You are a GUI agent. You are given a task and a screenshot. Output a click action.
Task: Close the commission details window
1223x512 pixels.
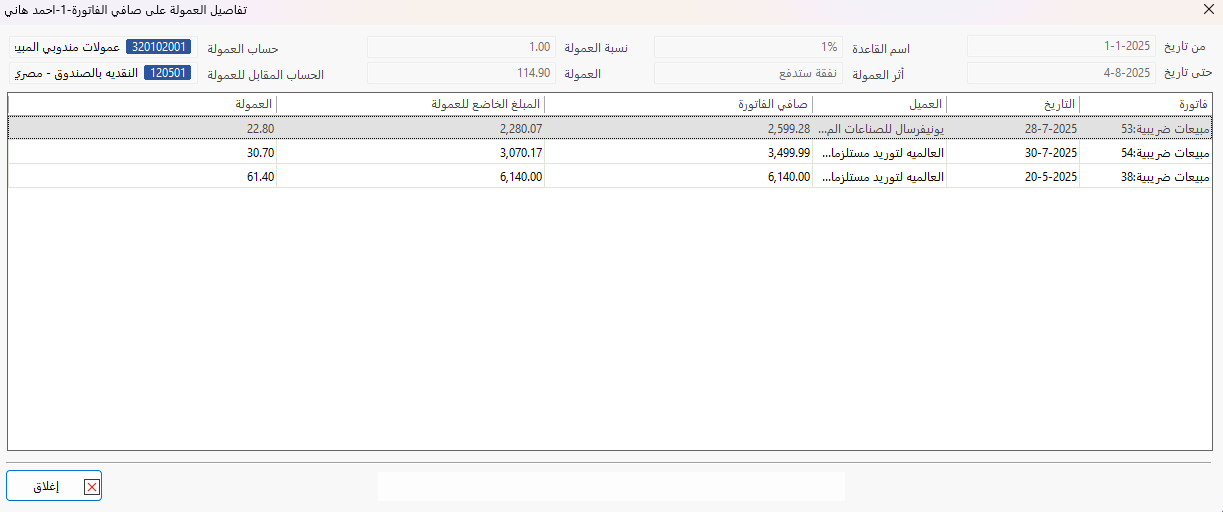[1208, 10]
